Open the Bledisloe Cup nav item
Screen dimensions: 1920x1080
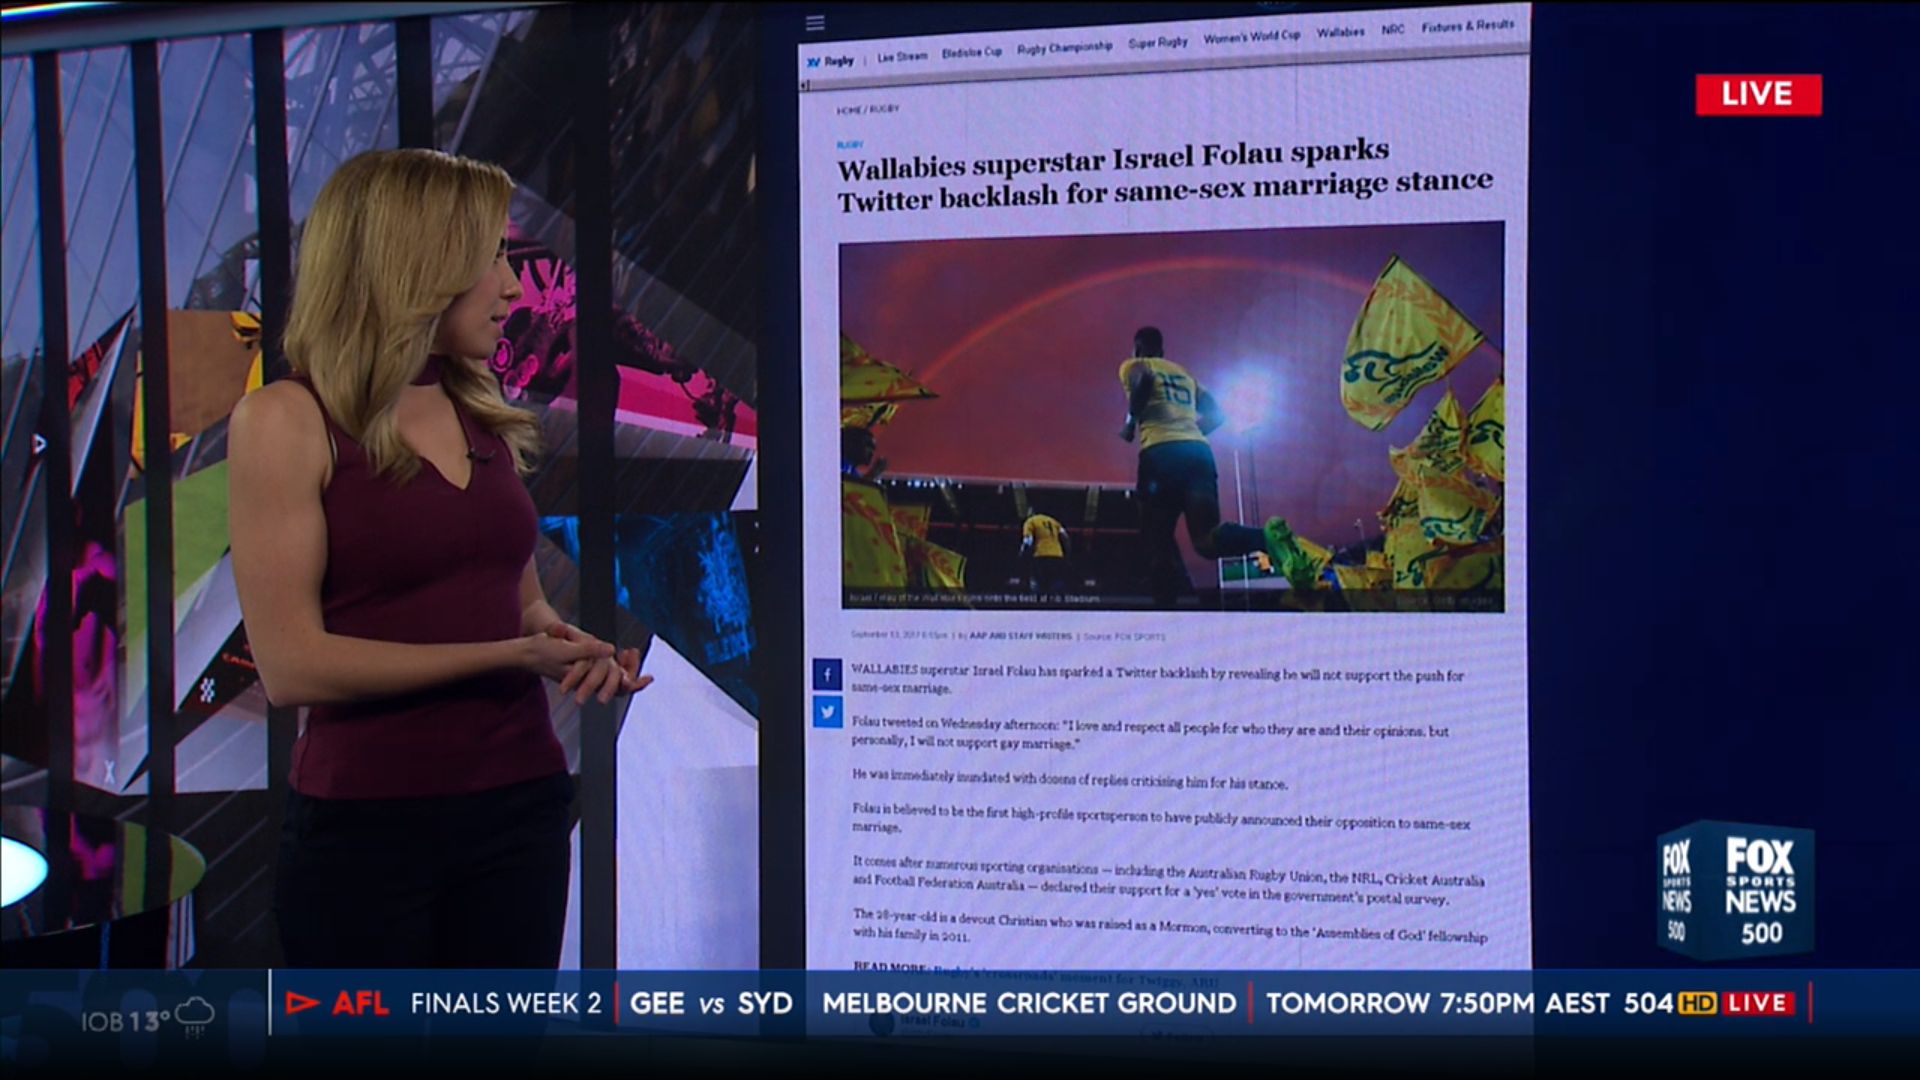(971, 52)
